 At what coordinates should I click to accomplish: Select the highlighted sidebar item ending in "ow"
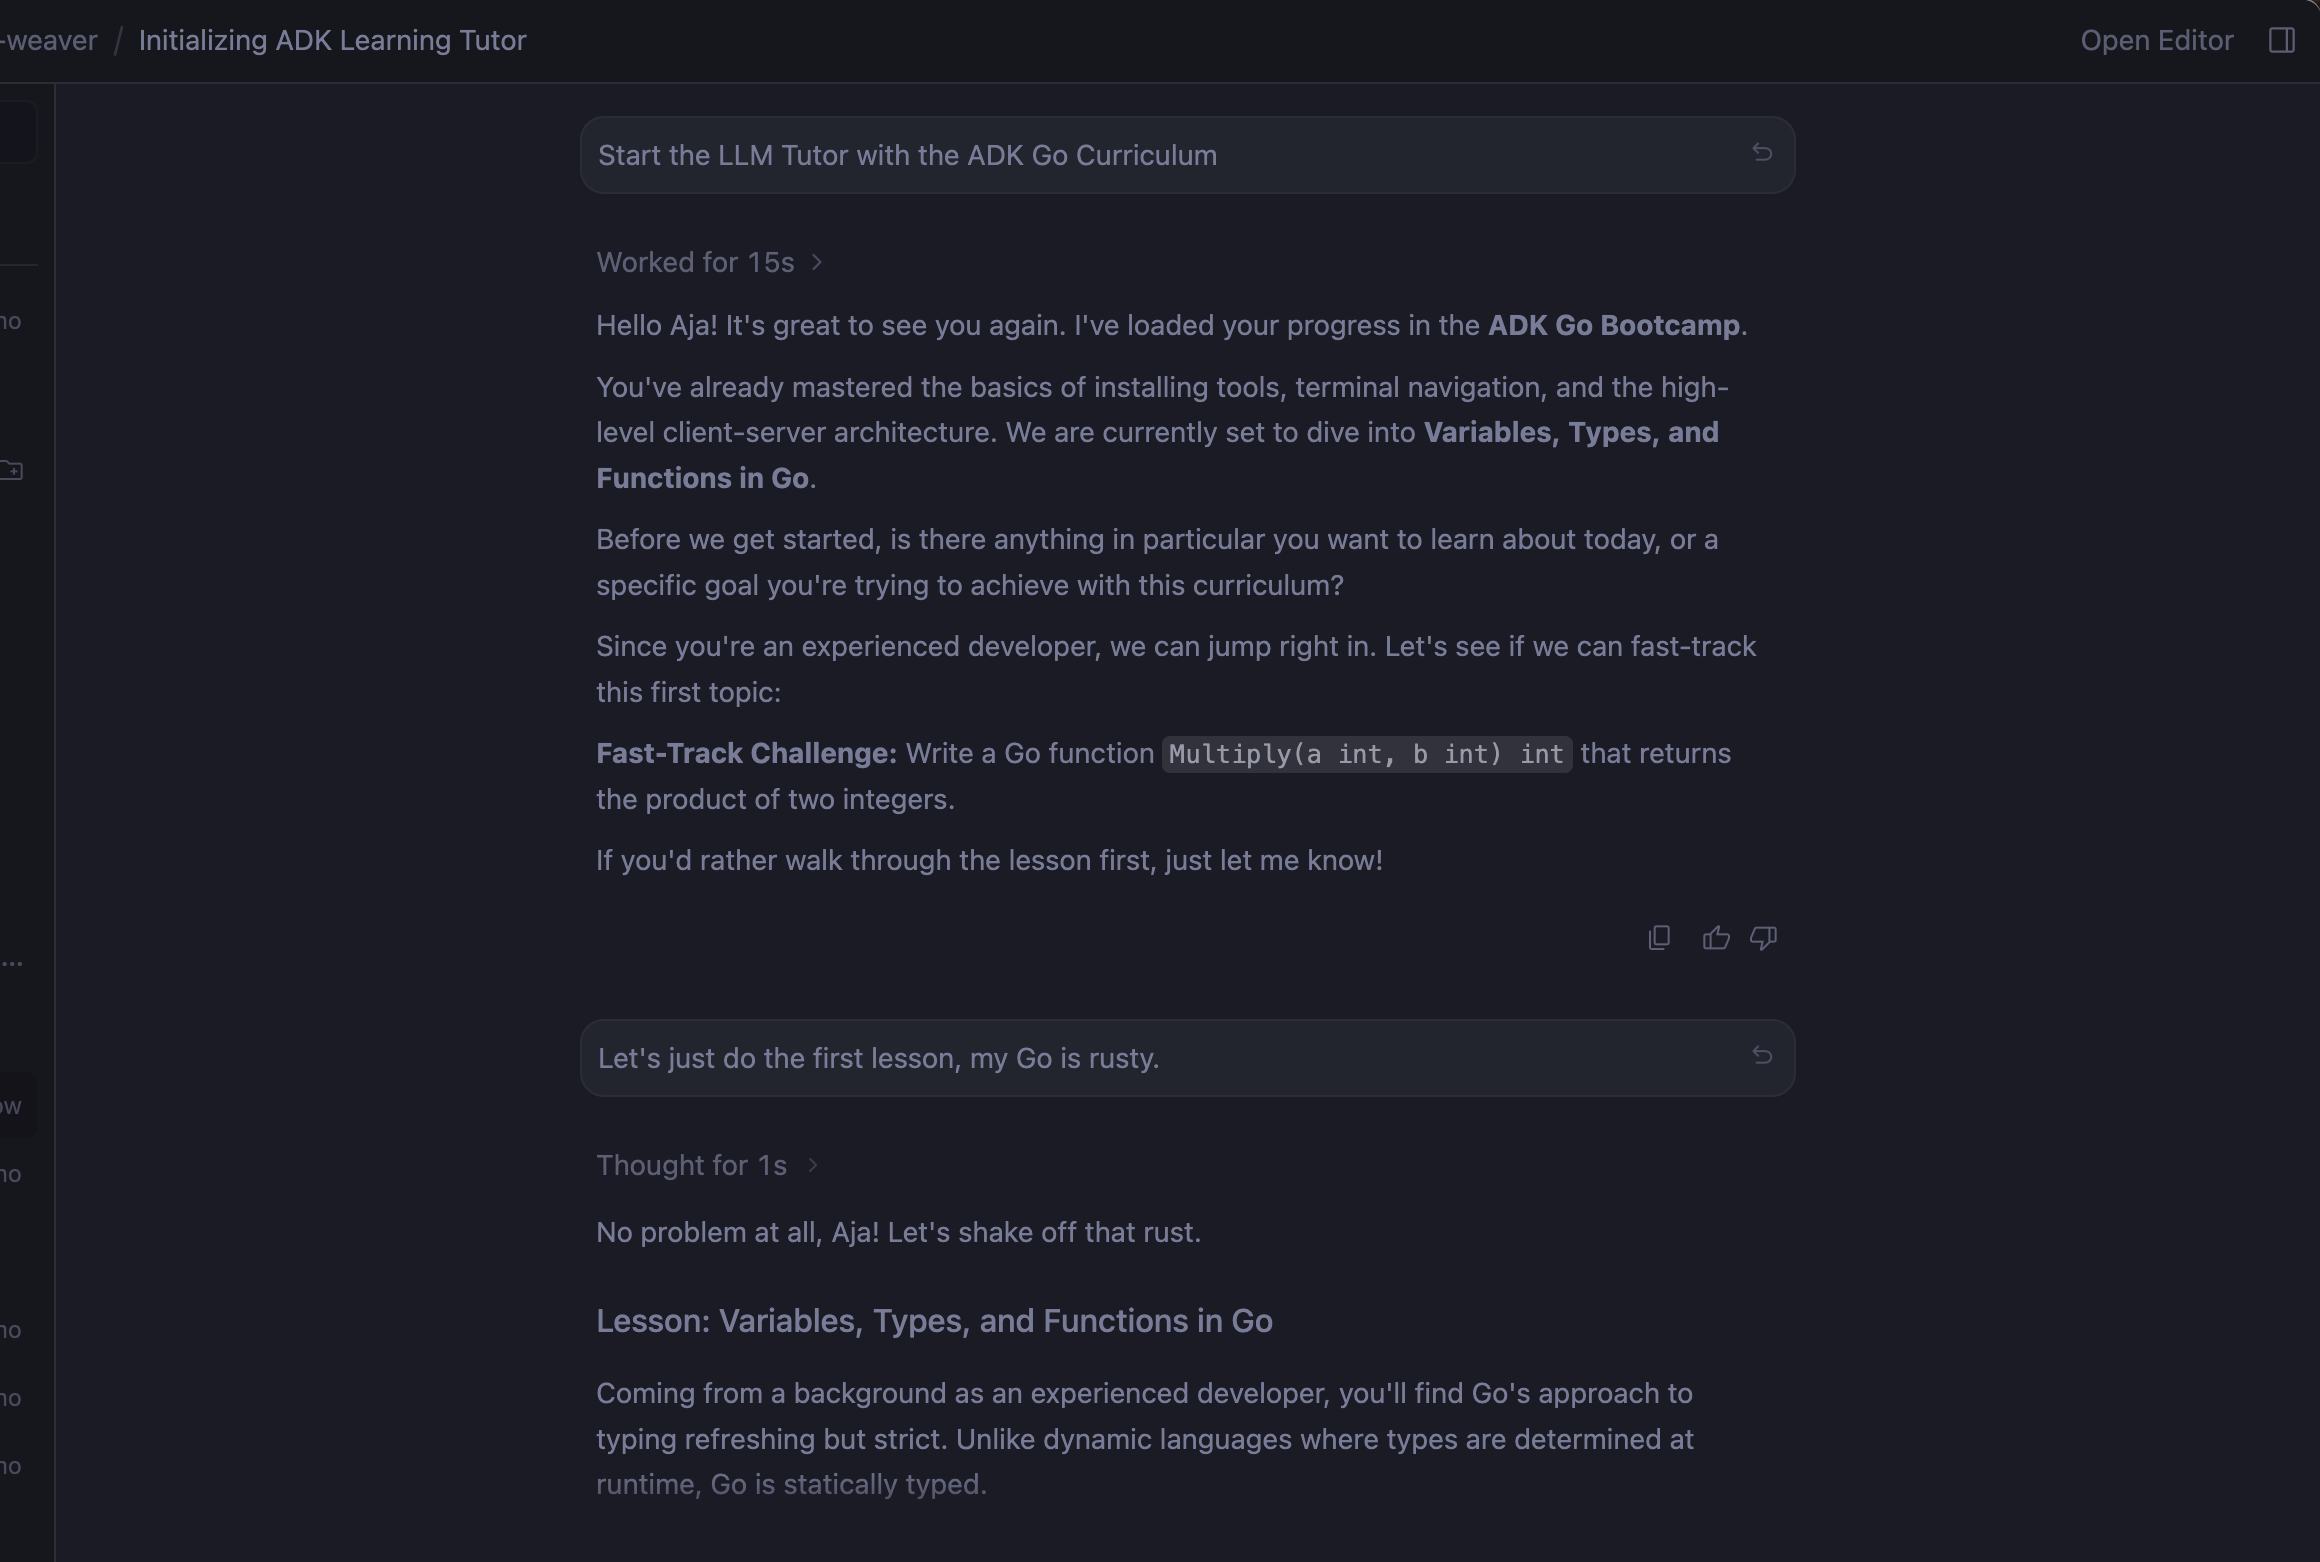(x=14, y=1105)
